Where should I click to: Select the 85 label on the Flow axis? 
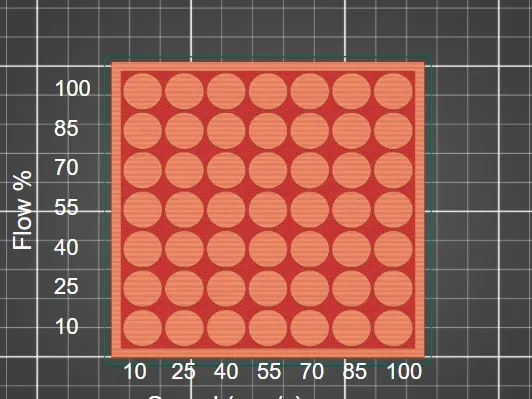click(66, 128)
